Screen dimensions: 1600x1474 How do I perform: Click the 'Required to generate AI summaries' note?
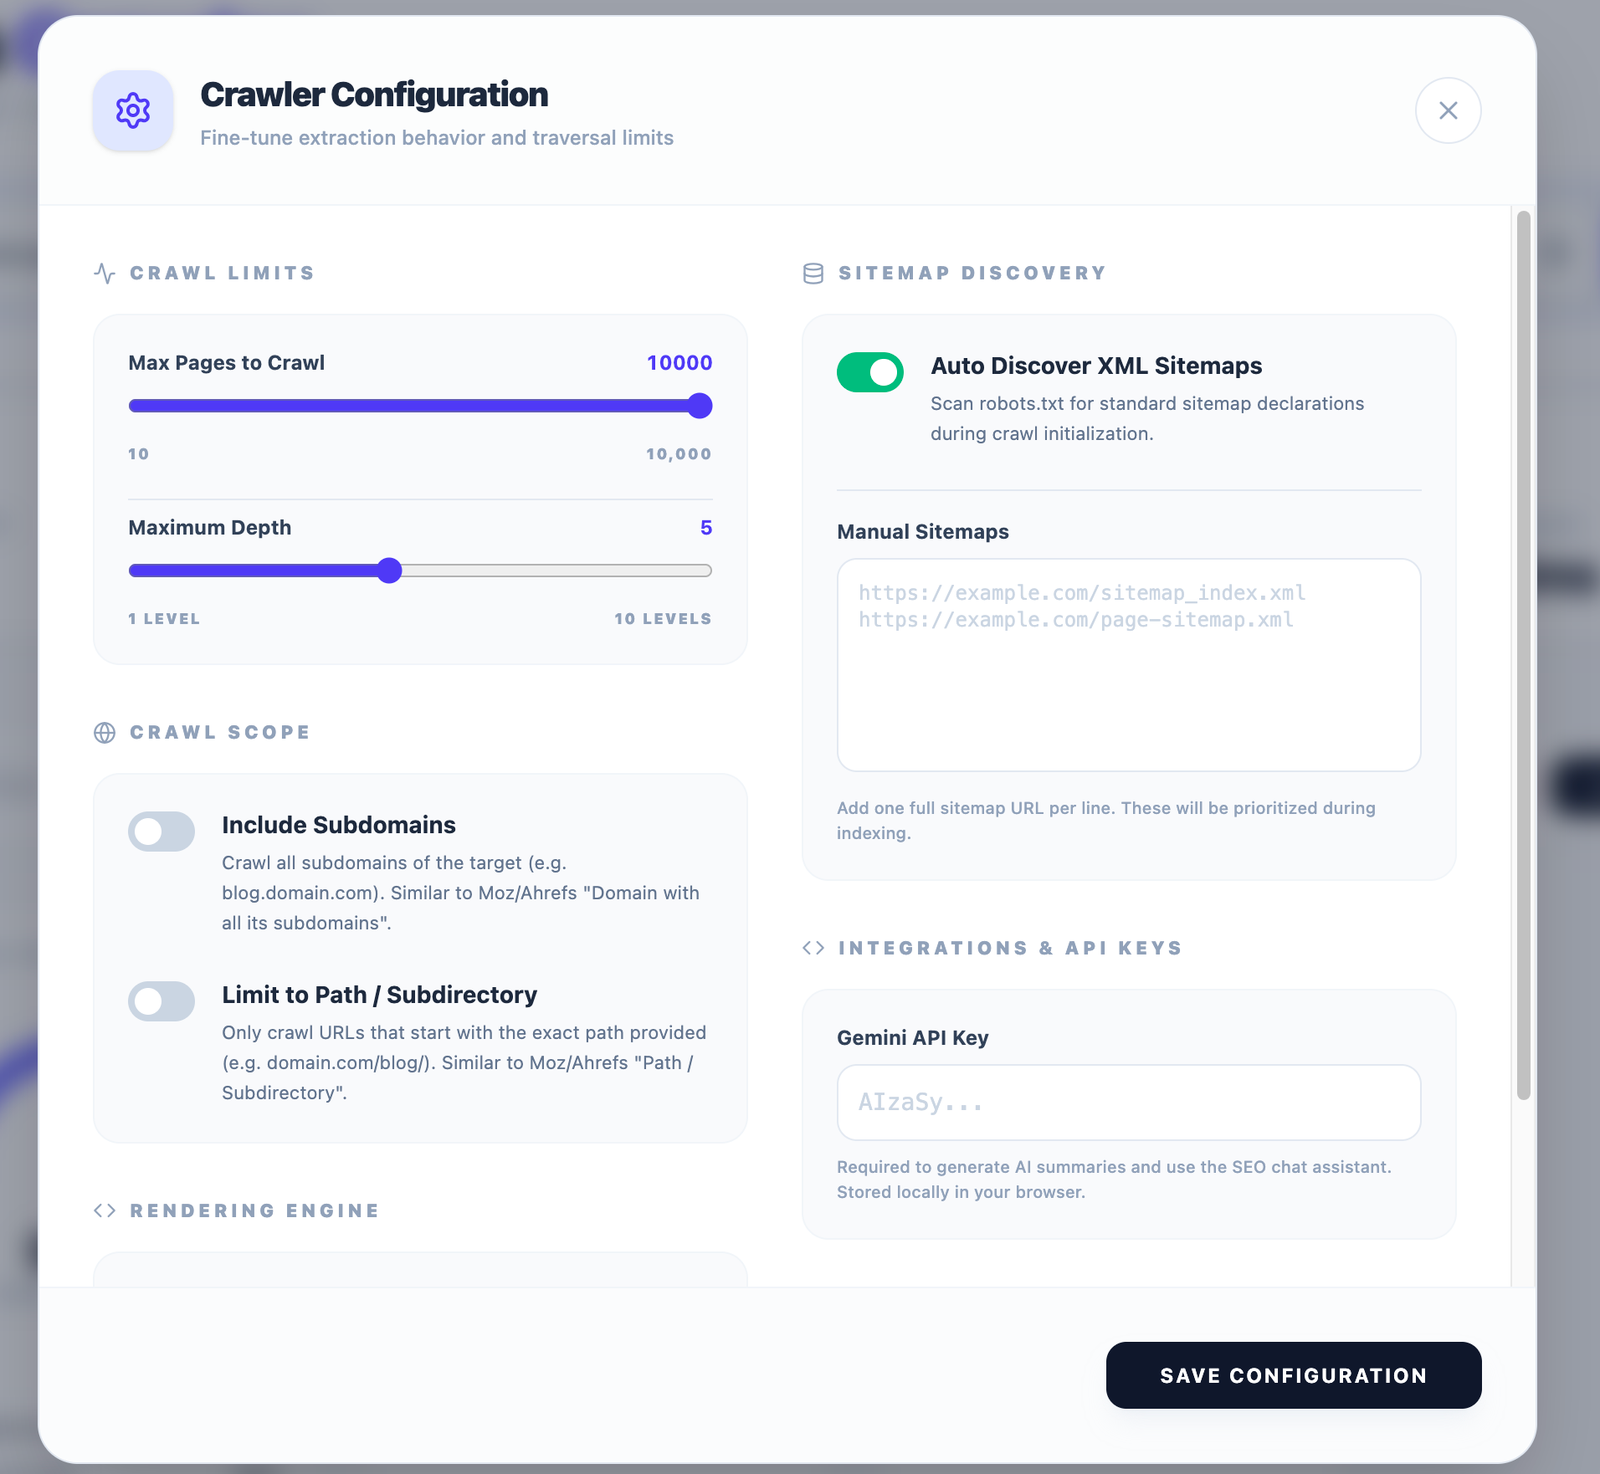[1114, 1179]
